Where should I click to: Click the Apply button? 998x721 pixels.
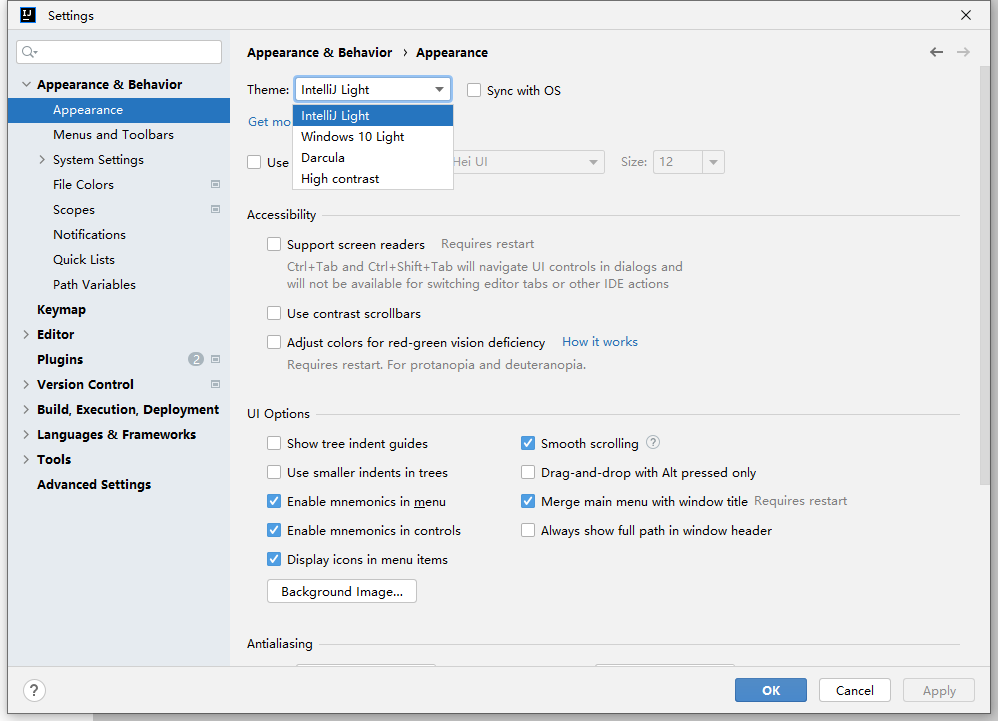[939, 690]
